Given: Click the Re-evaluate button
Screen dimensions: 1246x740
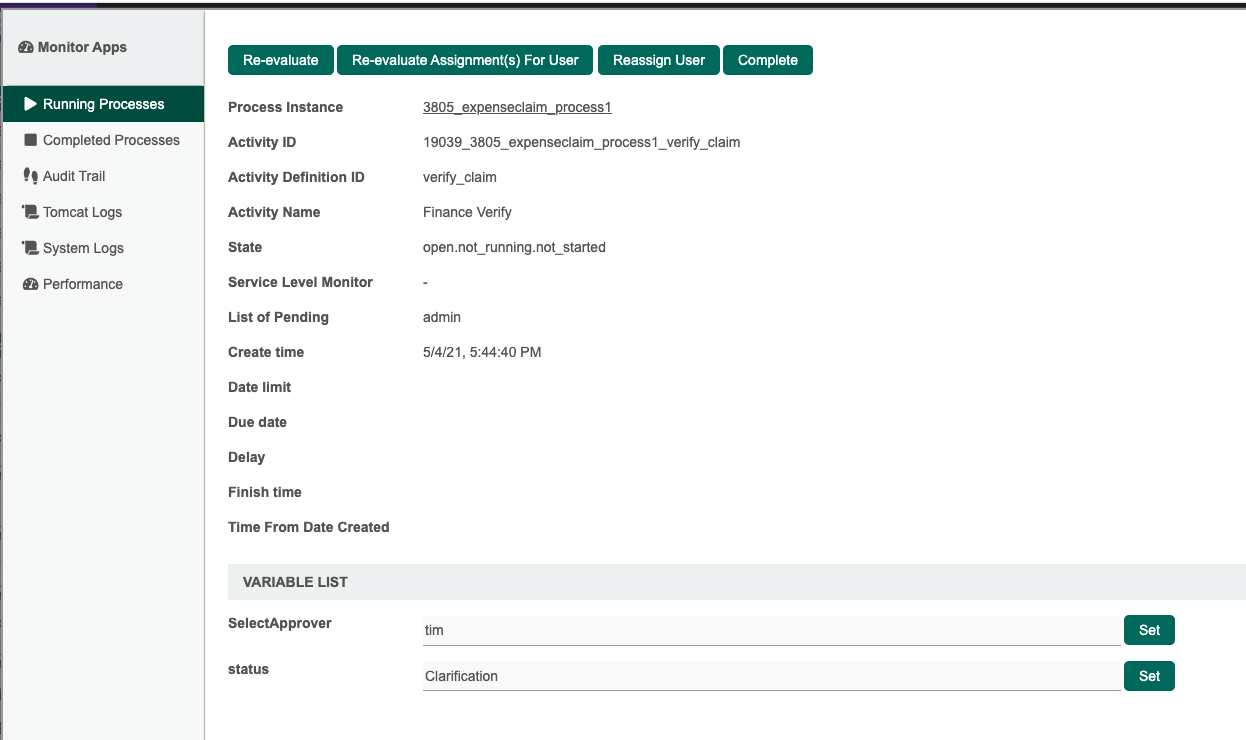Looking at the screenshot, I should (281, 60).
